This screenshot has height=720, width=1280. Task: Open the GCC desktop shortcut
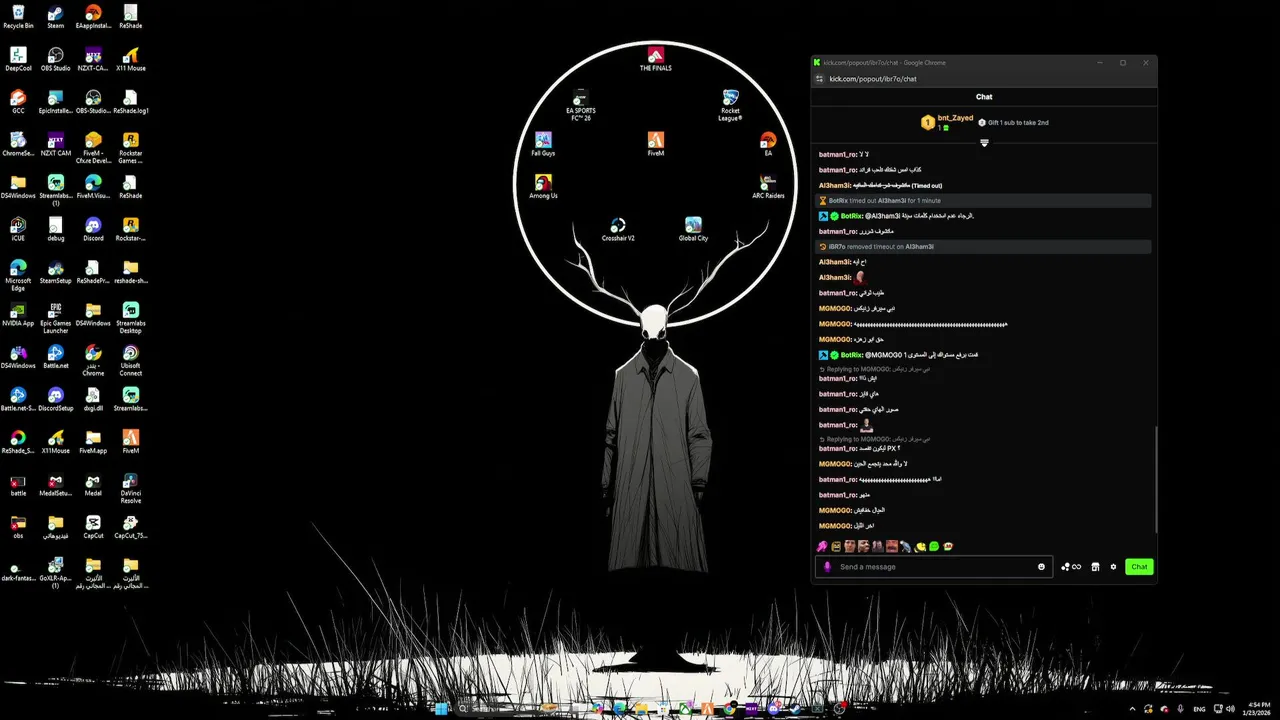pos(18,102)
